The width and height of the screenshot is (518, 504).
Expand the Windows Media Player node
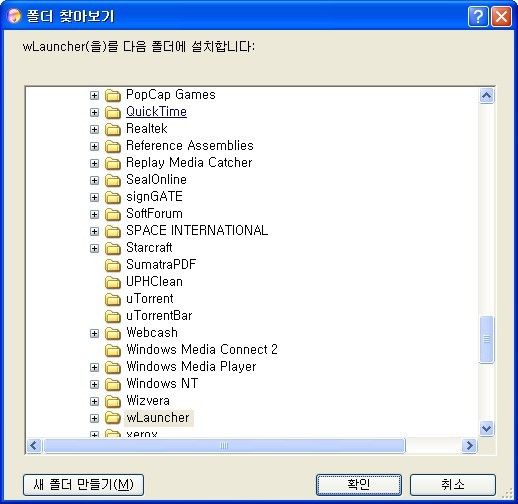coord(94,368)
